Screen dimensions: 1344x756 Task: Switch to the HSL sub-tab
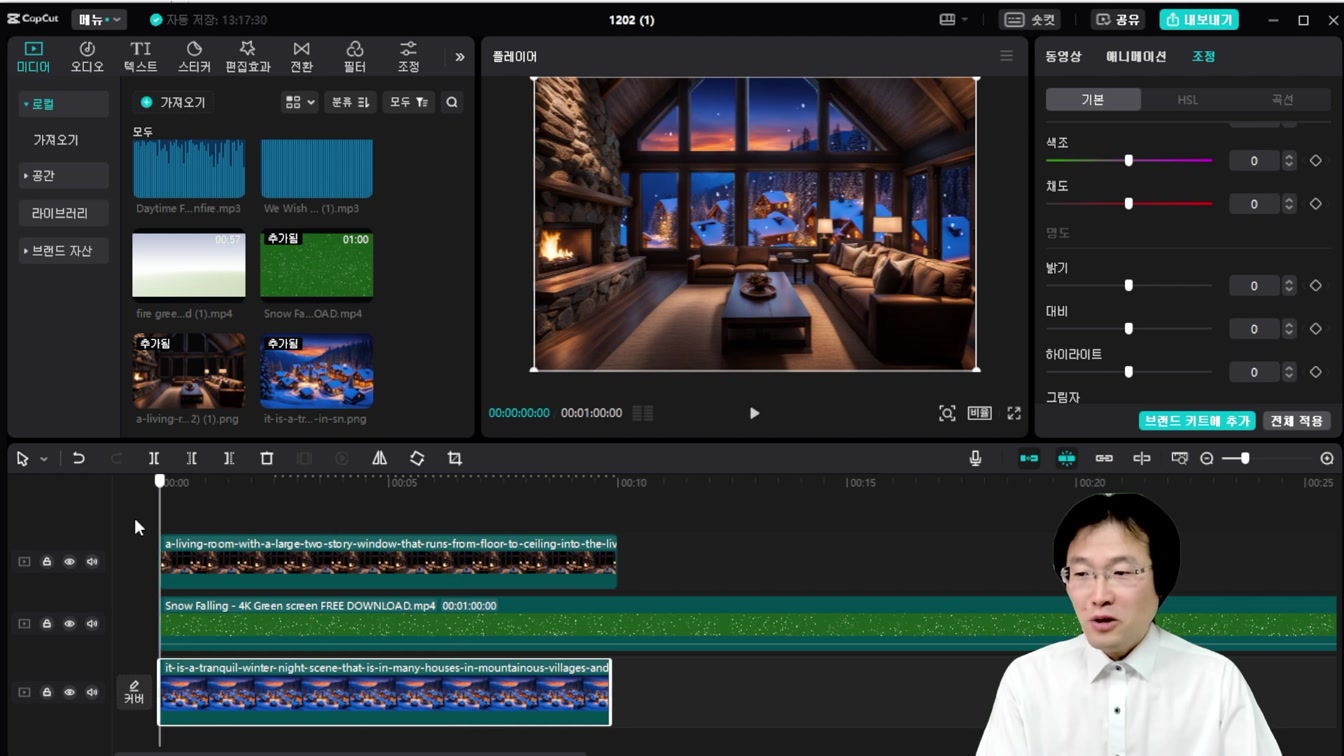[x=1187, y=100]
